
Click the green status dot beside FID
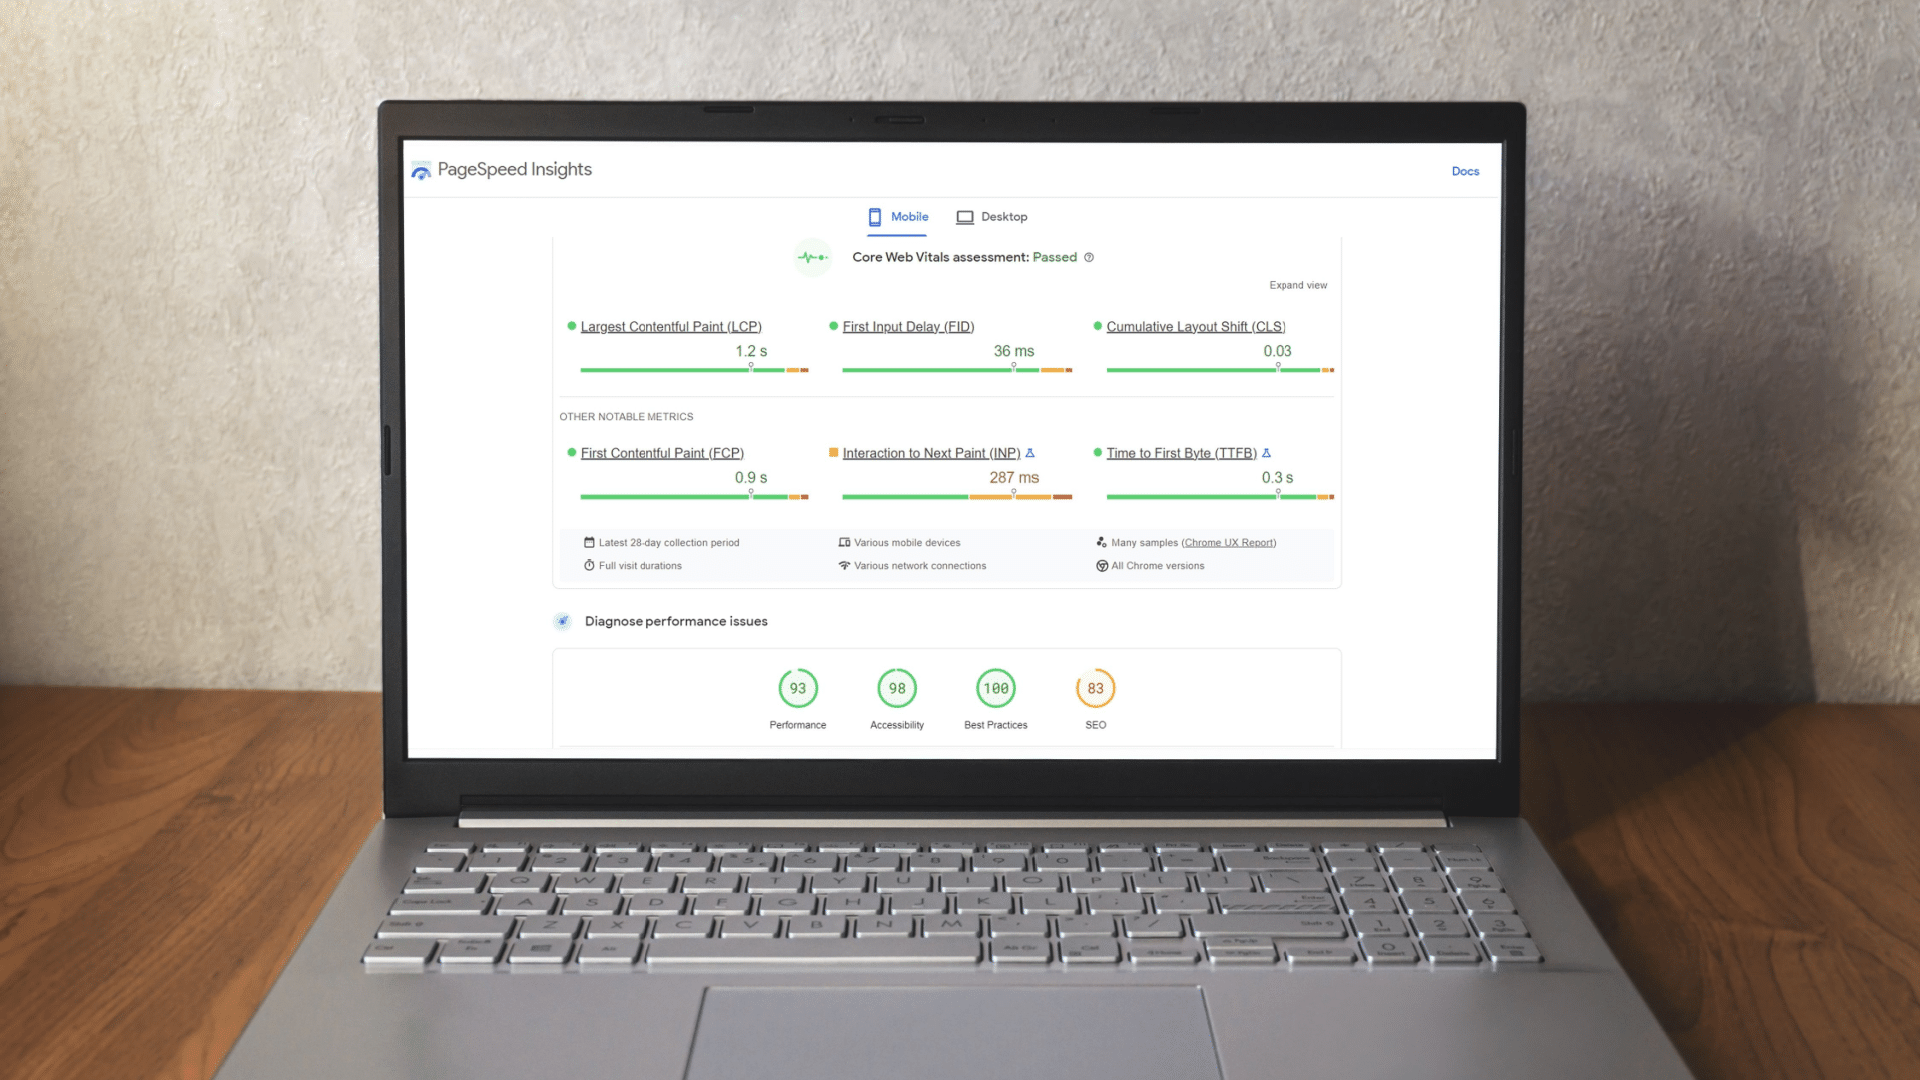[x=834, y=326]
